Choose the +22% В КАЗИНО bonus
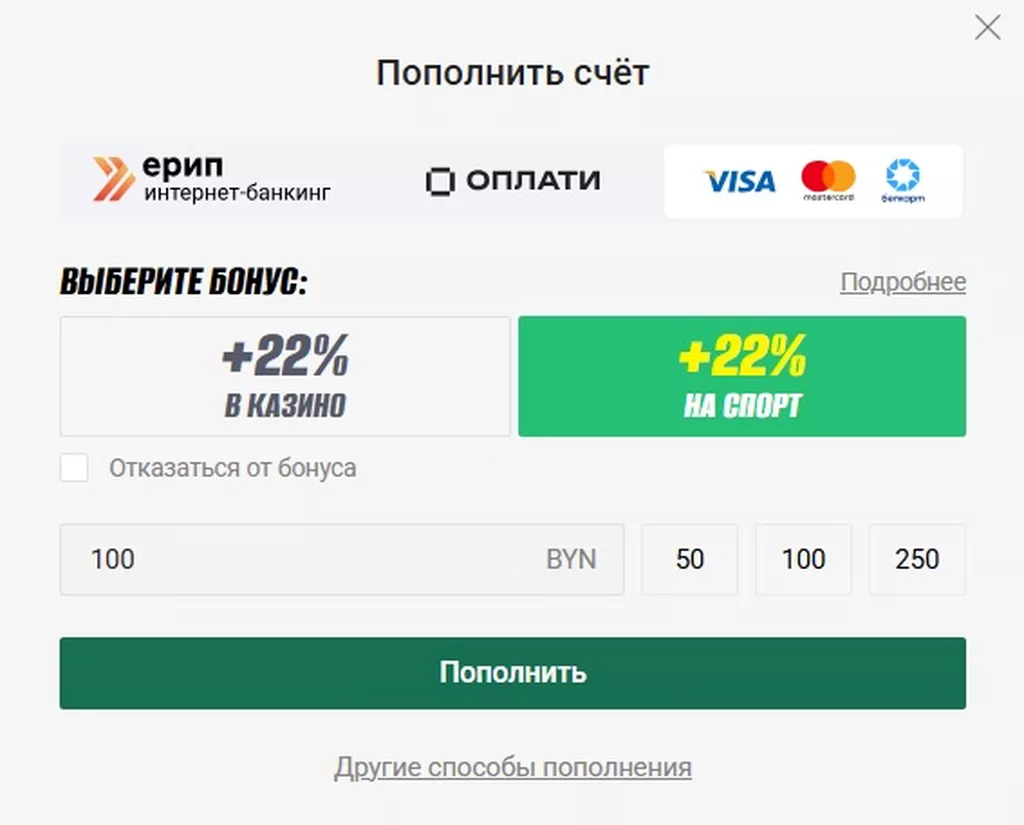The image size is (1024, 825). (285, 376)
